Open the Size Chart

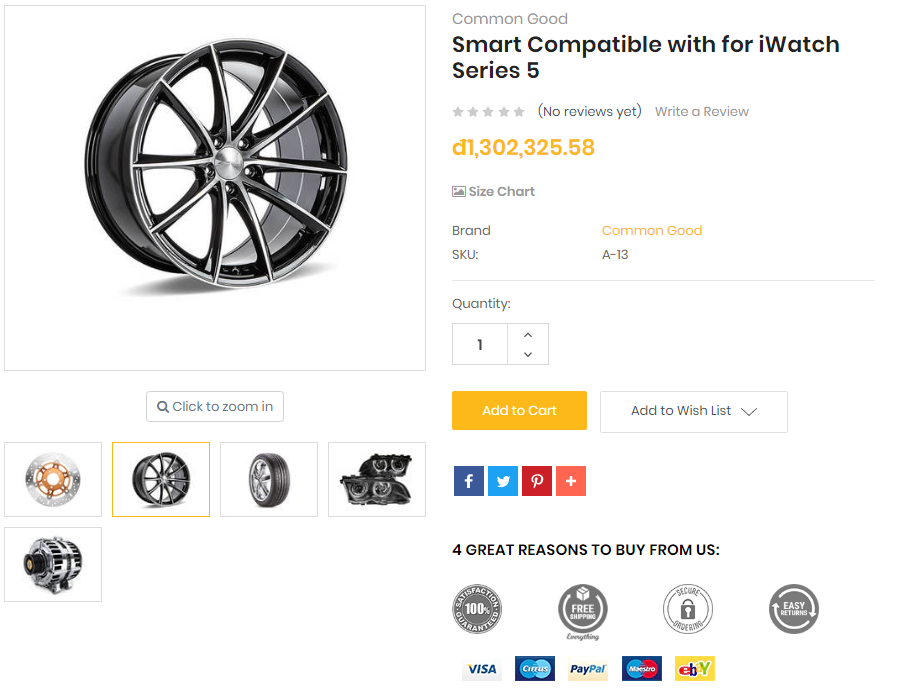point(494,191)
